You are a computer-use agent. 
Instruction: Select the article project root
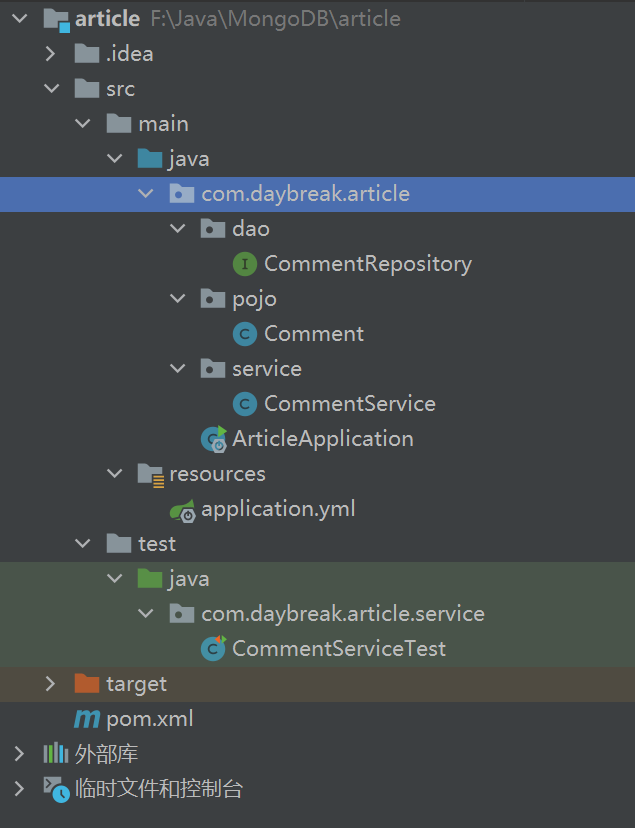[107, 19]
